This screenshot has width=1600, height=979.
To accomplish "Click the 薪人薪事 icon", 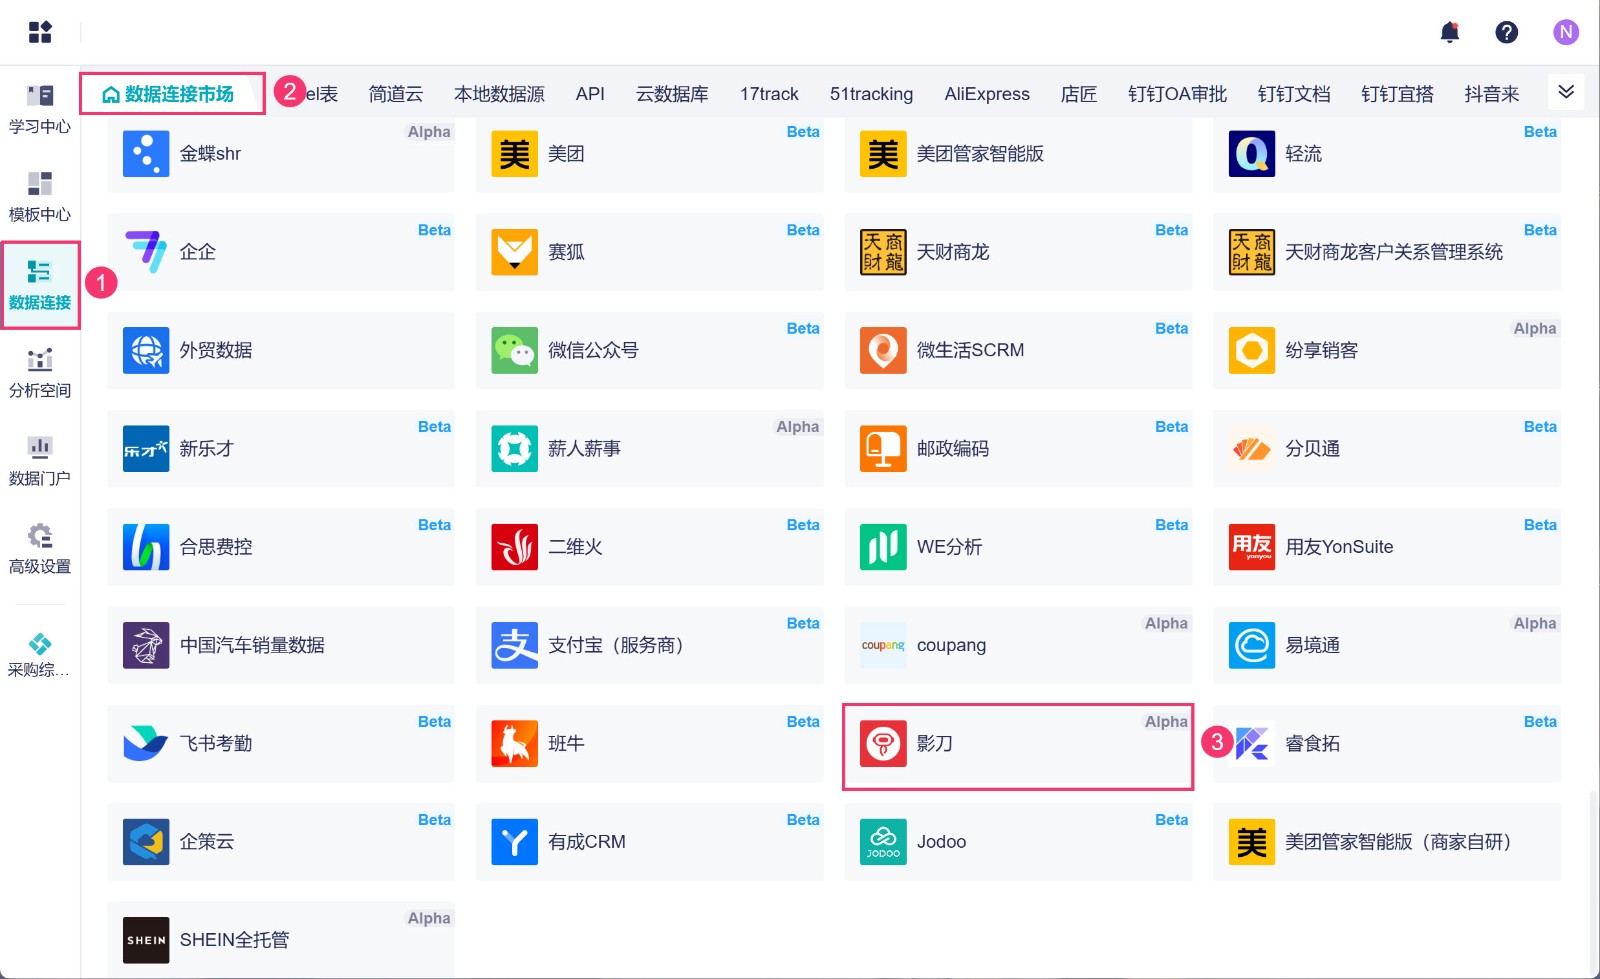I will click(515, 449).
